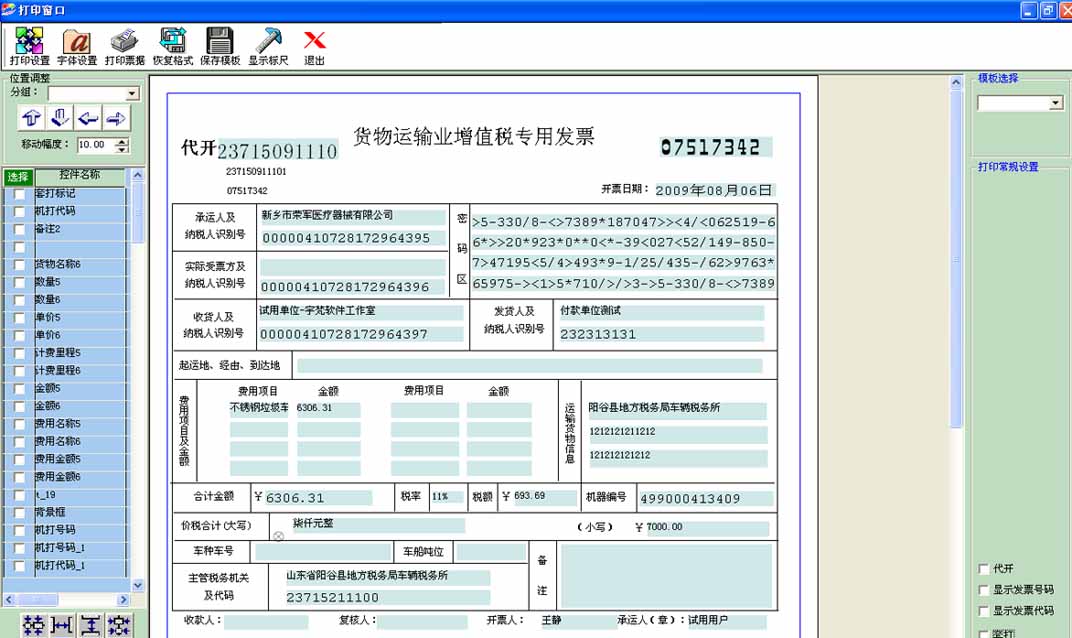Click the equal vertical height icon
The image size is (1072, 638).
(x=90, y=626)
